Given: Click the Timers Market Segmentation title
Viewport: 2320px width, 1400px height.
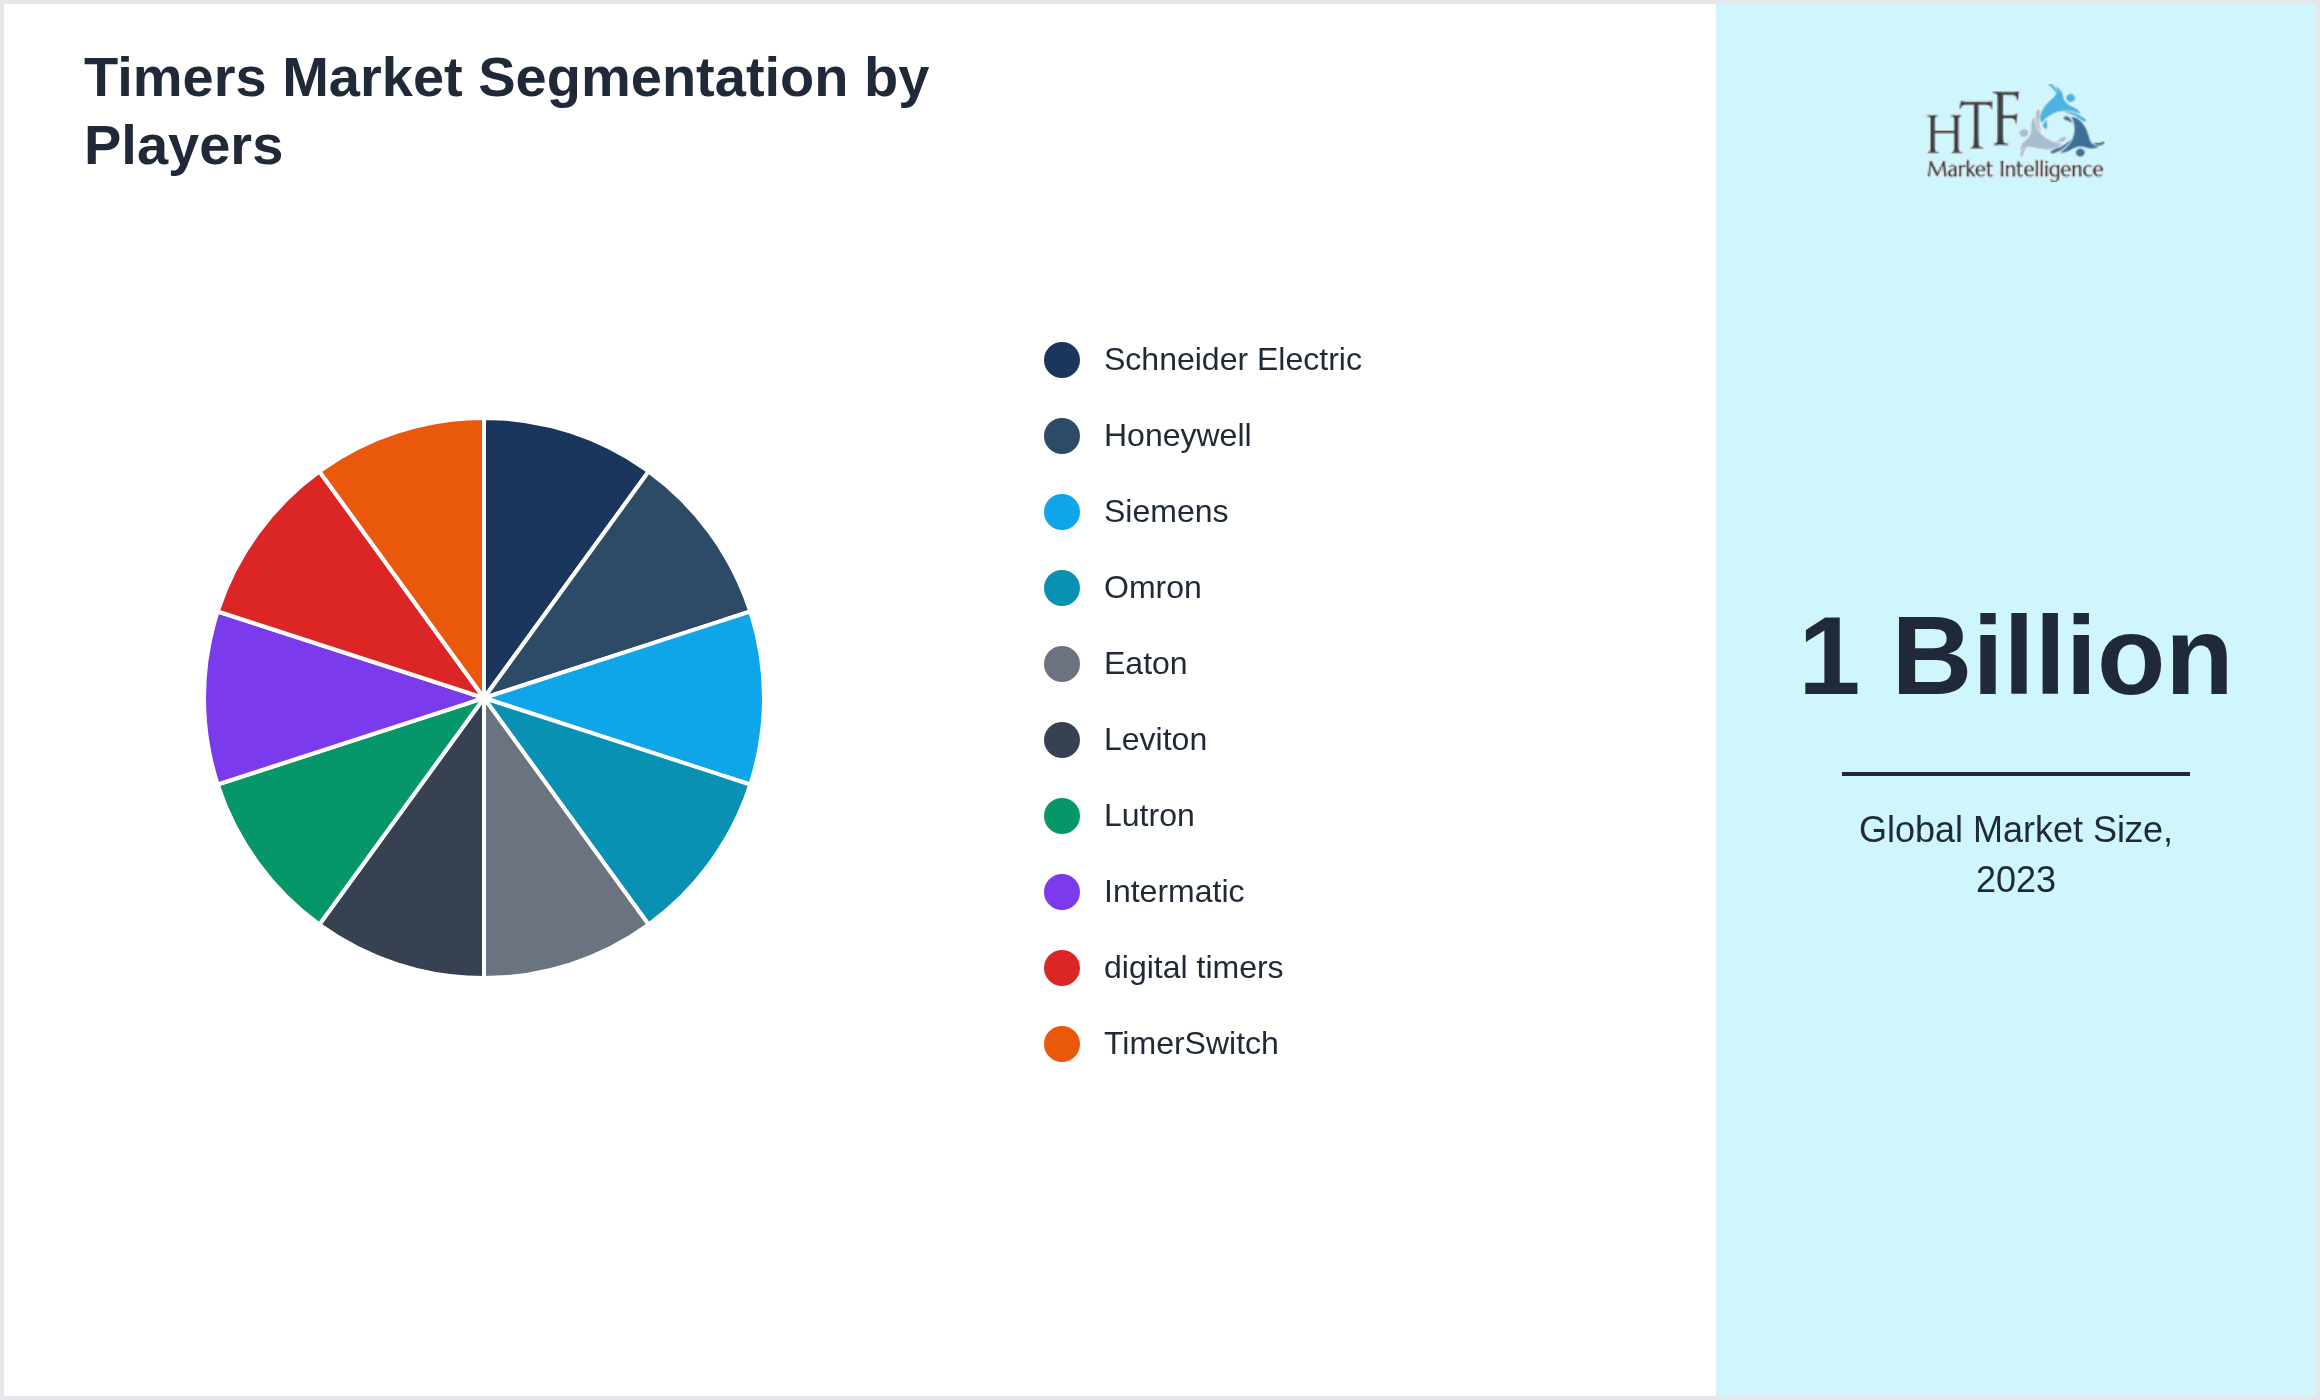Looking at the screenshot, I should tap(507, 111).
